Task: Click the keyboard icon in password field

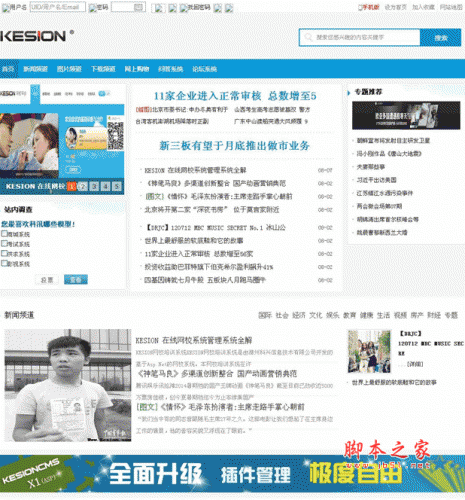Action: click(139, 7)
